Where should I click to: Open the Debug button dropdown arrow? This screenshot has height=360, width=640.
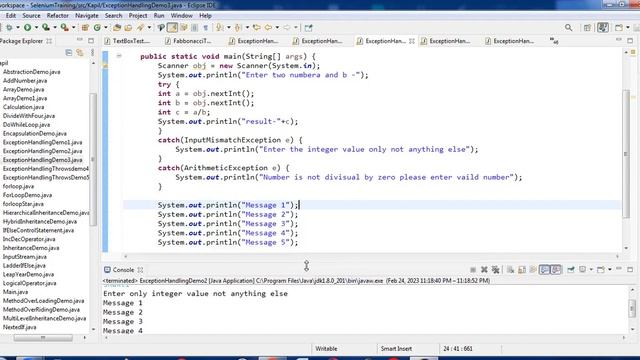click(x=18, y=28)
